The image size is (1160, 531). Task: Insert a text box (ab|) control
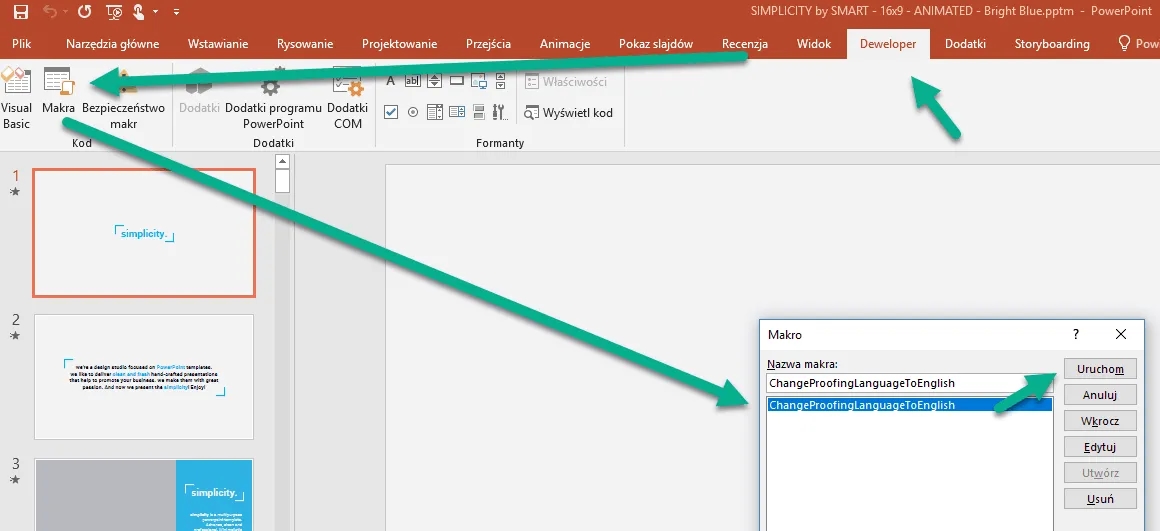412,81
